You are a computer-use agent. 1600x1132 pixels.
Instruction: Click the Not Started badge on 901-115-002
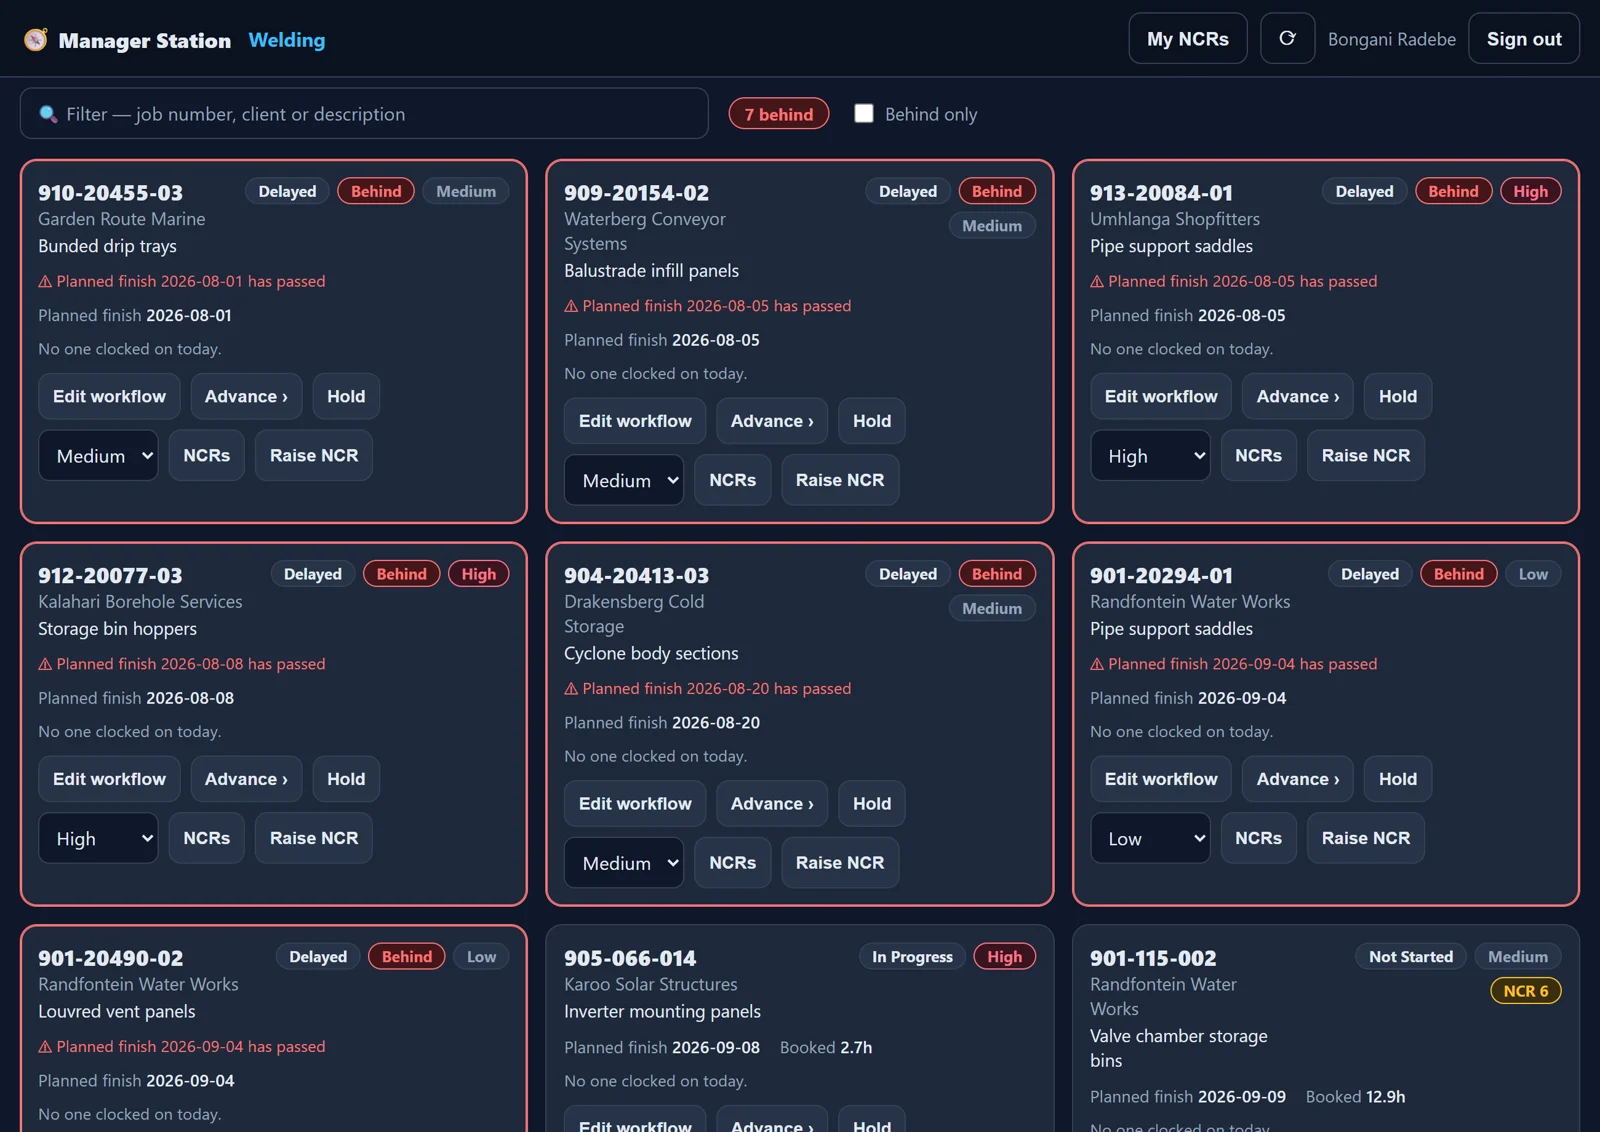[1411, 957]
